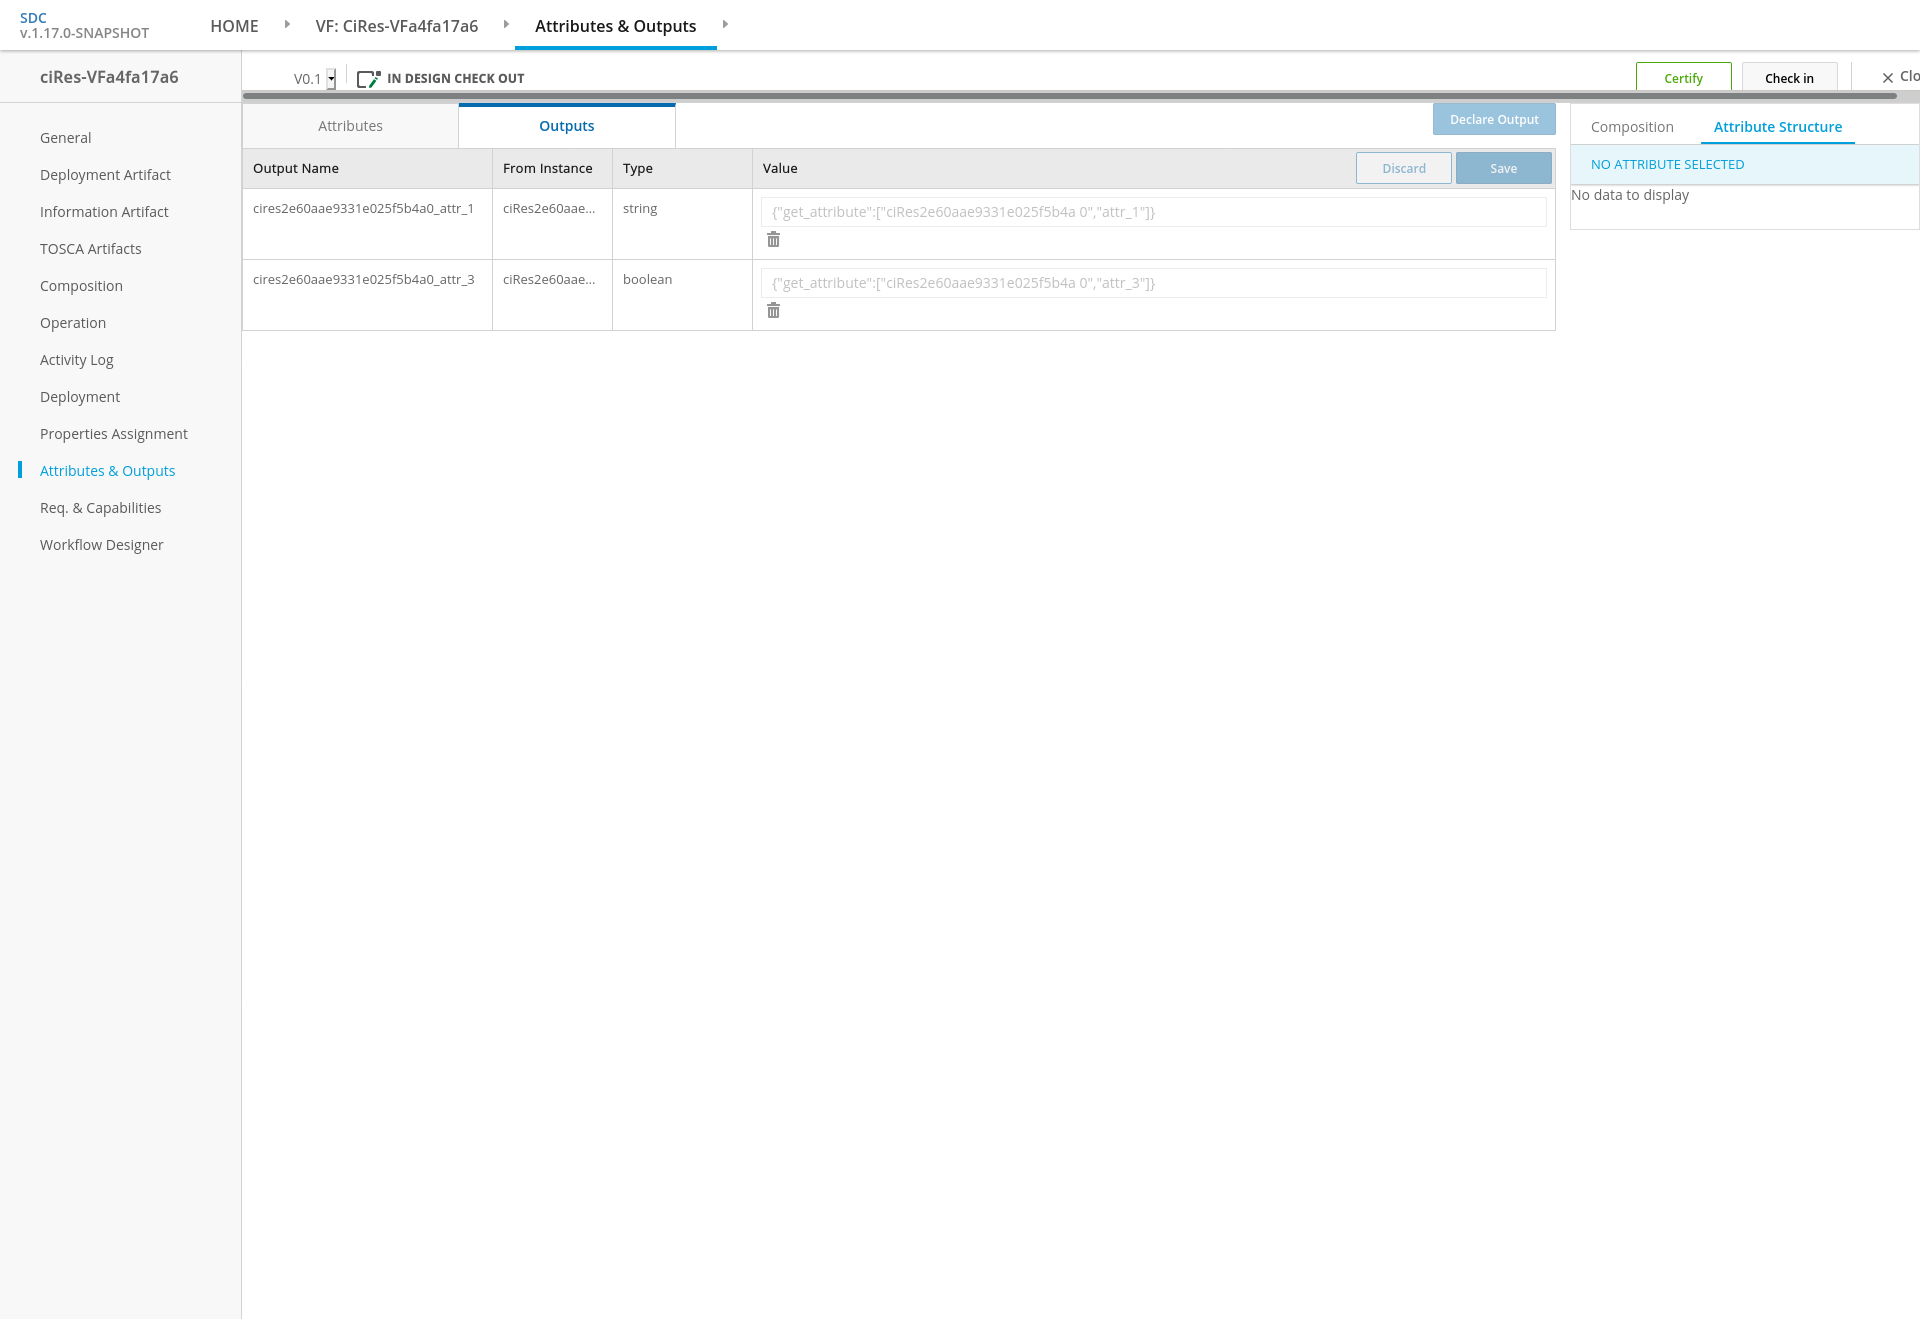The width and height of the screenshot is (1920, 1319).
Task: Open the V0.1 version dropdown
Action: click(331, 79)
